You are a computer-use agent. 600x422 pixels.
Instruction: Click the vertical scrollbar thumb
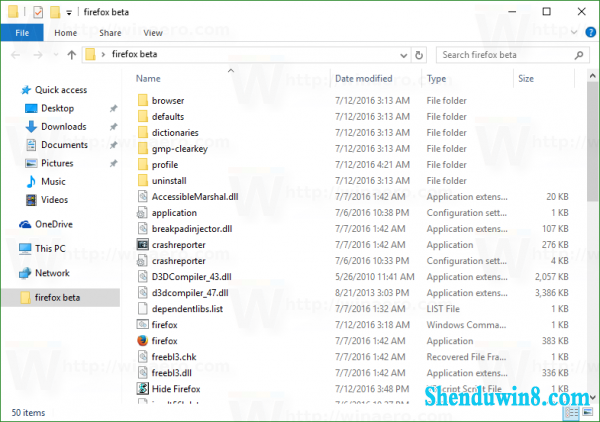coord(593,142)
